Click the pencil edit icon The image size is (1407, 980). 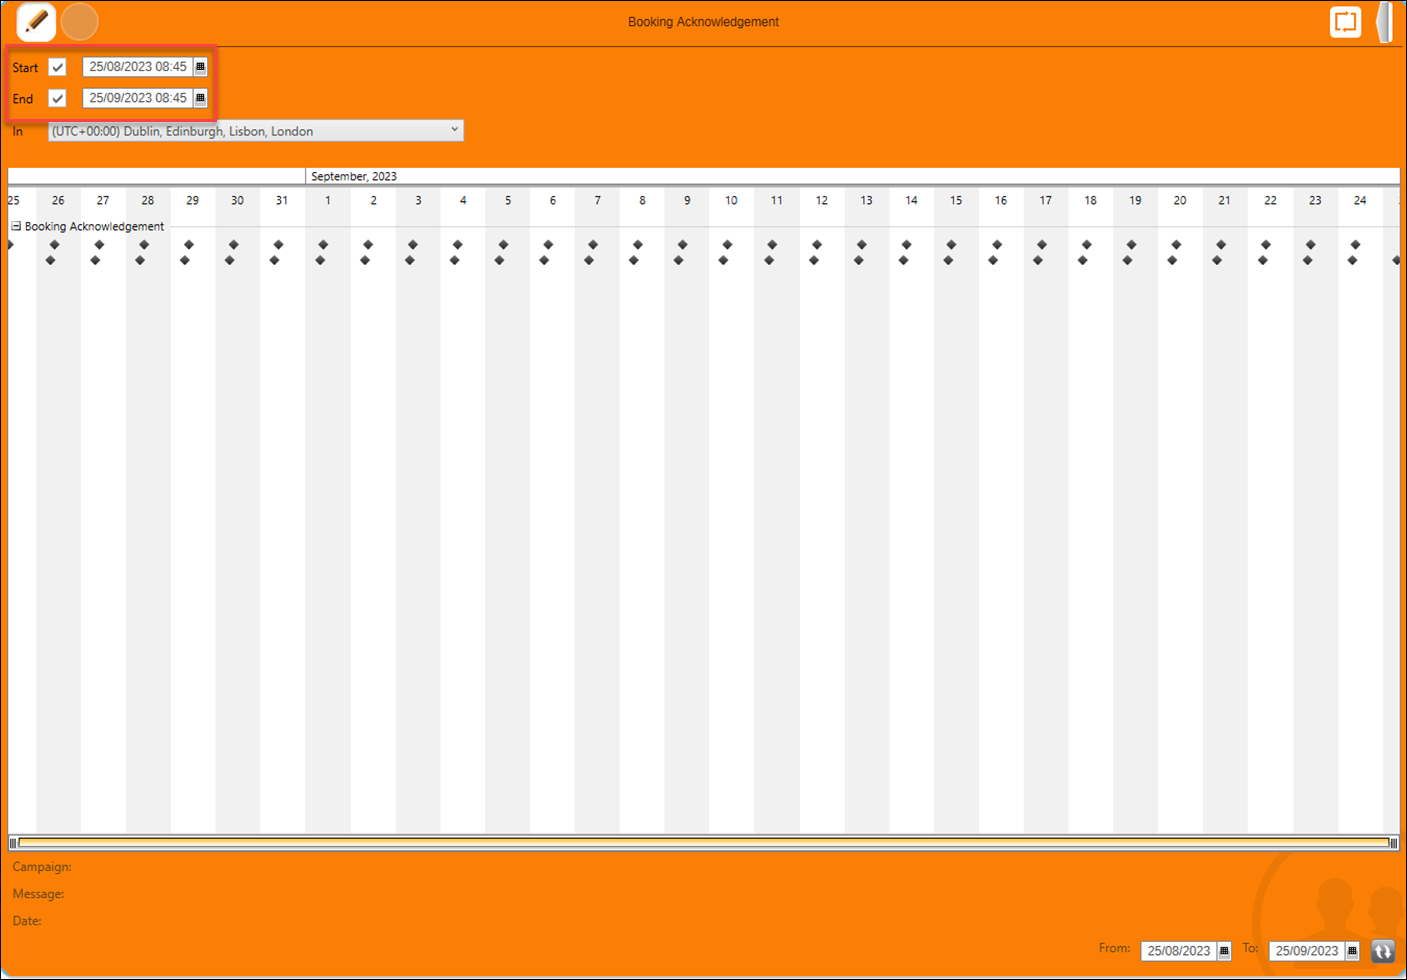tap(37, 21)
